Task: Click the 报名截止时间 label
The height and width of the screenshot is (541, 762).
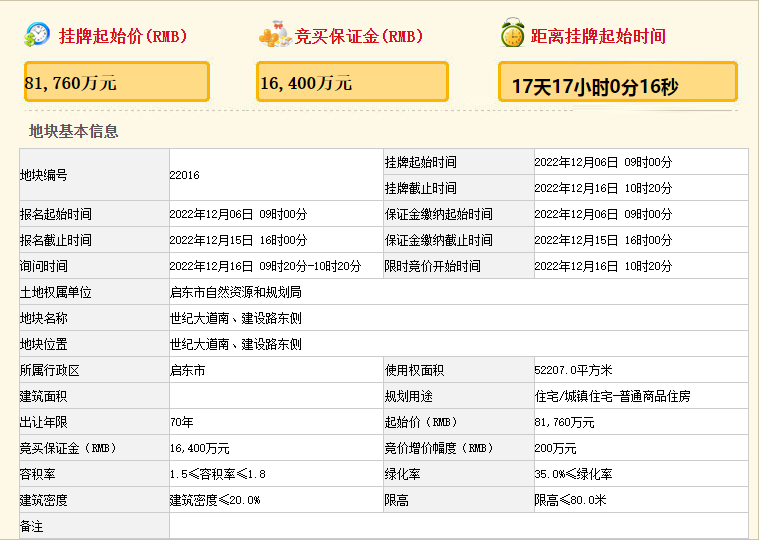Action: tap(55, 240)
